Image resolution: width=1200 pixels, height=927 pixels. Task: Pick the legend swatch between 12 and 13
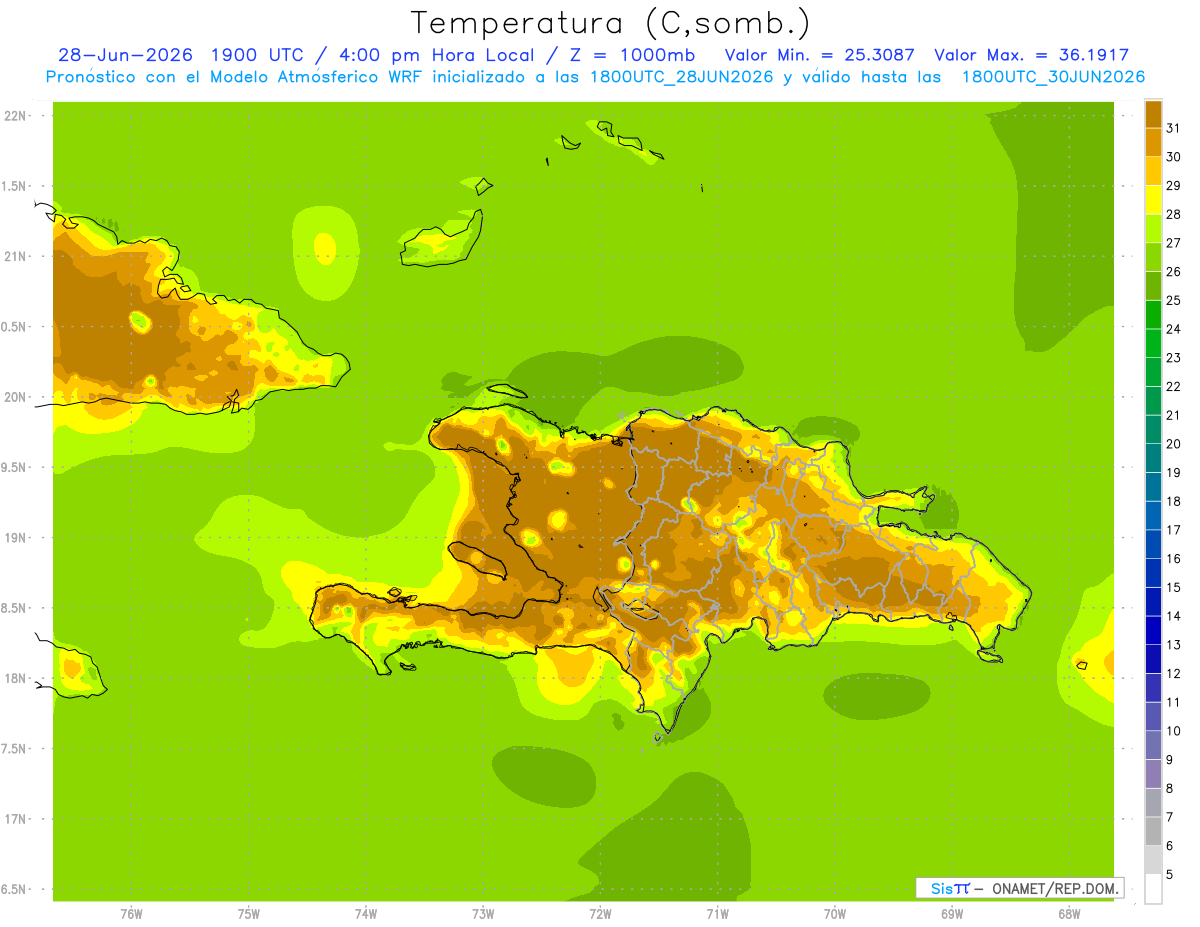(x=1153, y=659)
